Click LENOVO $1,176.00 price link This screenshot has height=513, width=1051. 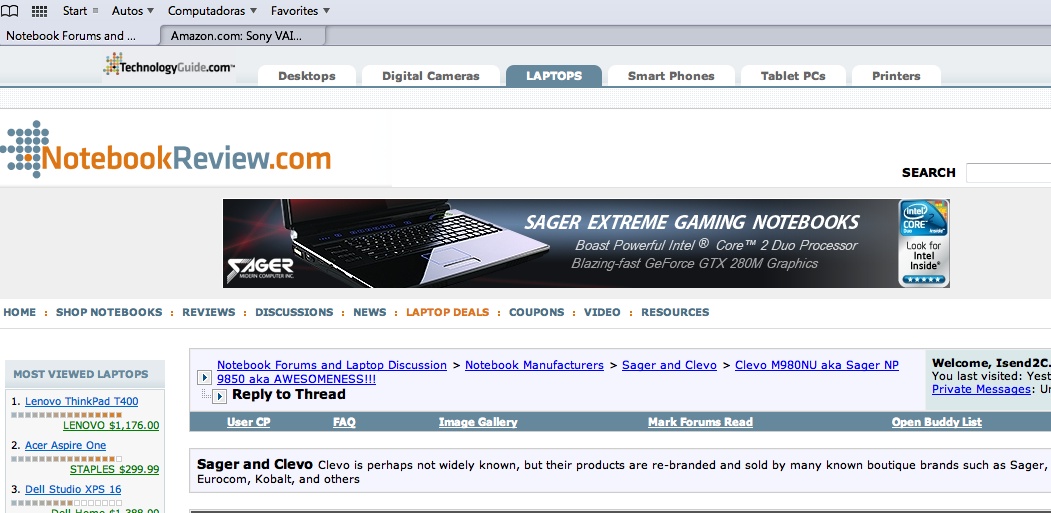(x=111, y=425)
